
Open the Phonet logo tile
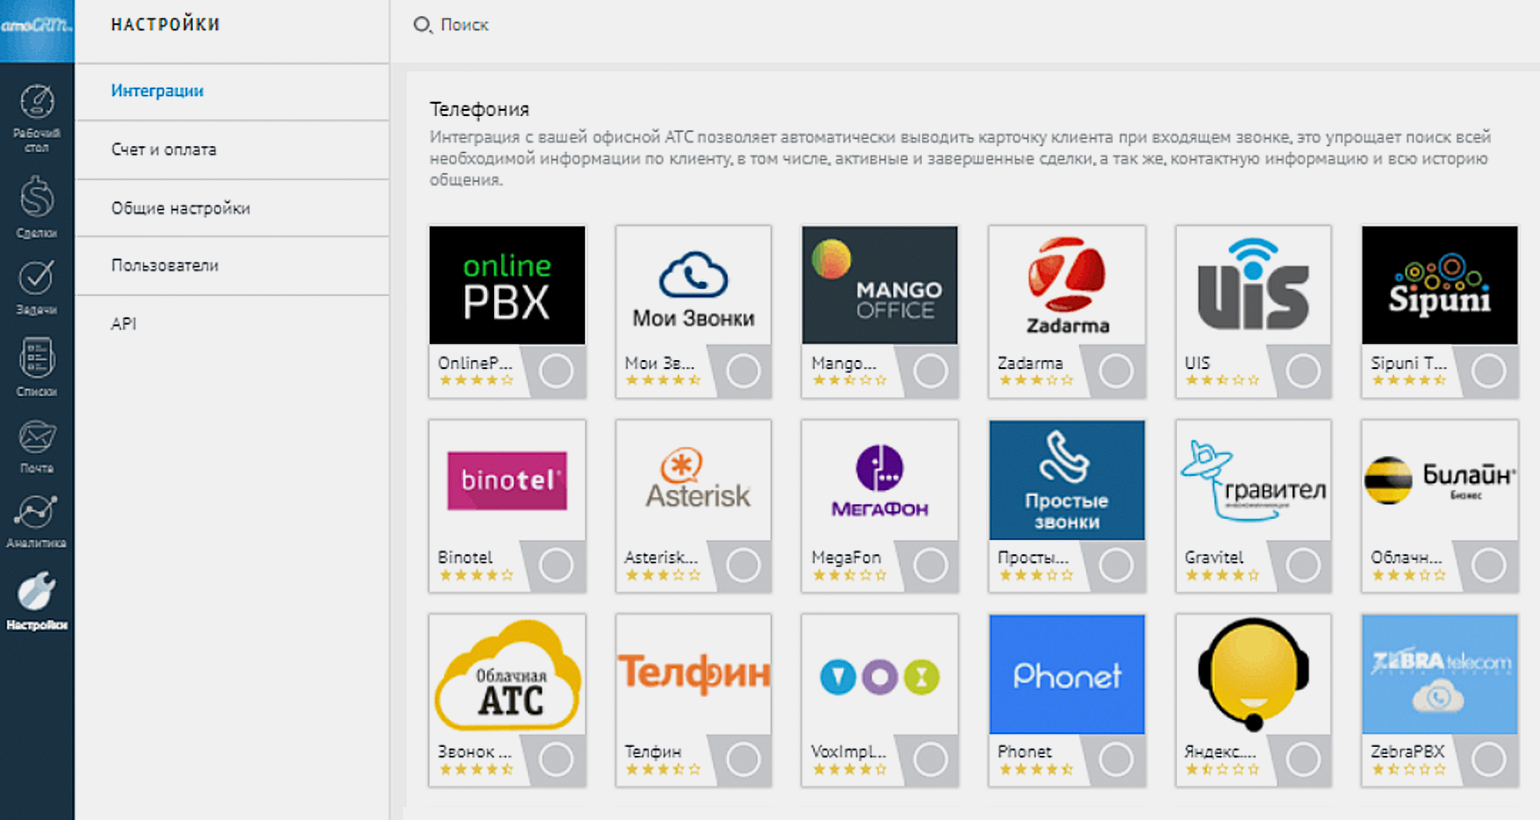click(x=1067, y=675)
